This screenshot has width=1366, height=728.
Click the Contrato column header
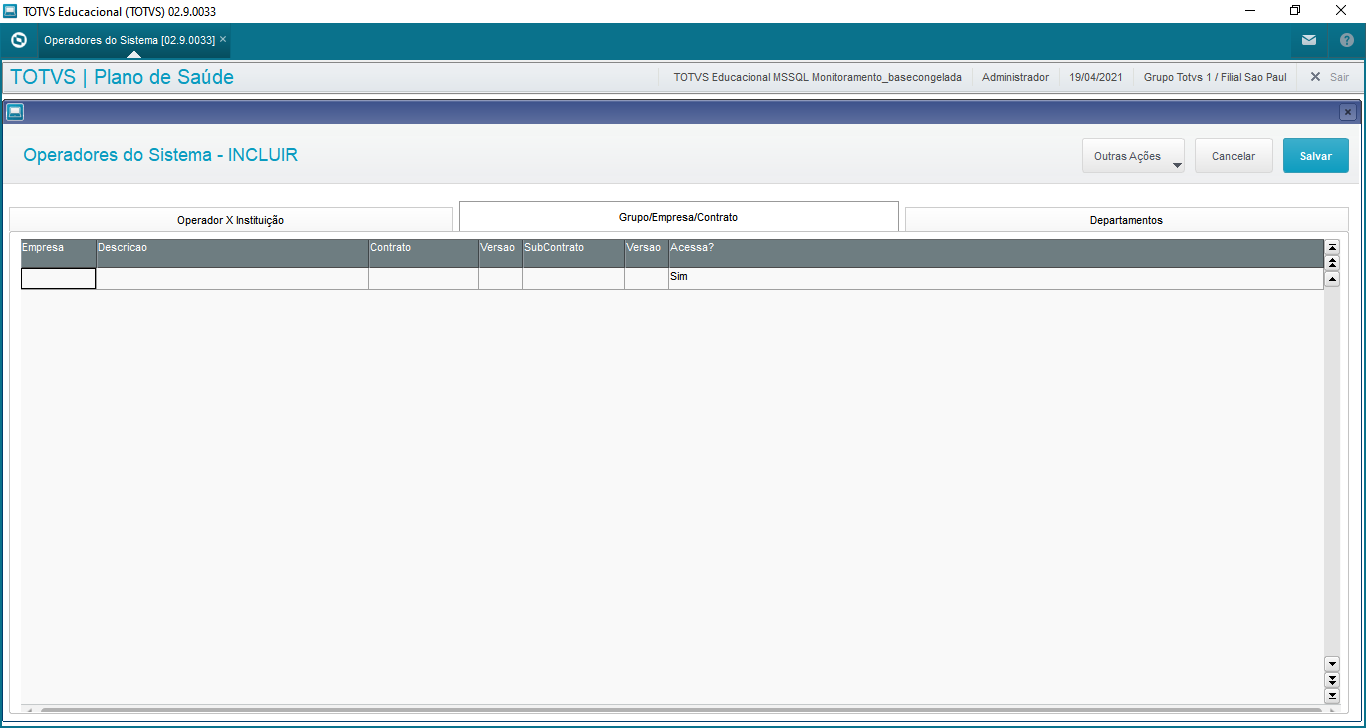click(423, 253)
